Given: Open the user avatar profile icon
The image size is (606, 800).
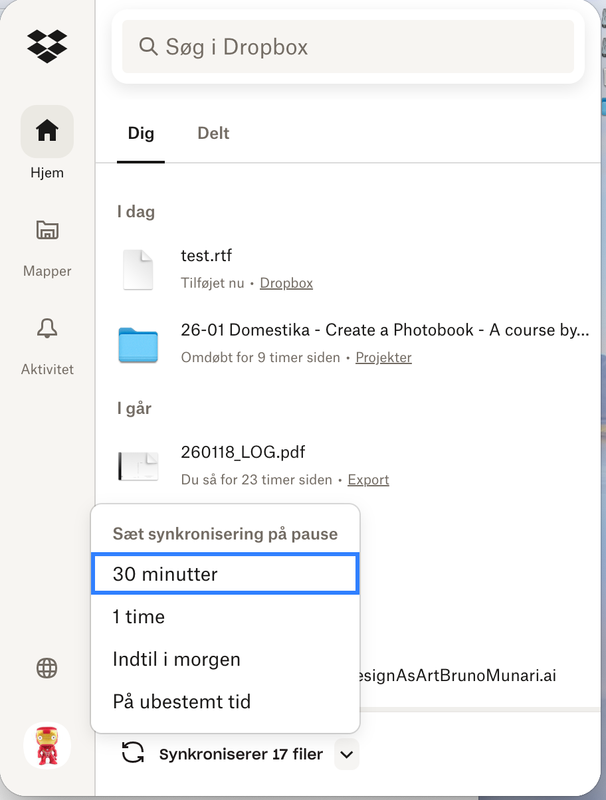Looking at the screenshot, I should (x=47, y=746).
